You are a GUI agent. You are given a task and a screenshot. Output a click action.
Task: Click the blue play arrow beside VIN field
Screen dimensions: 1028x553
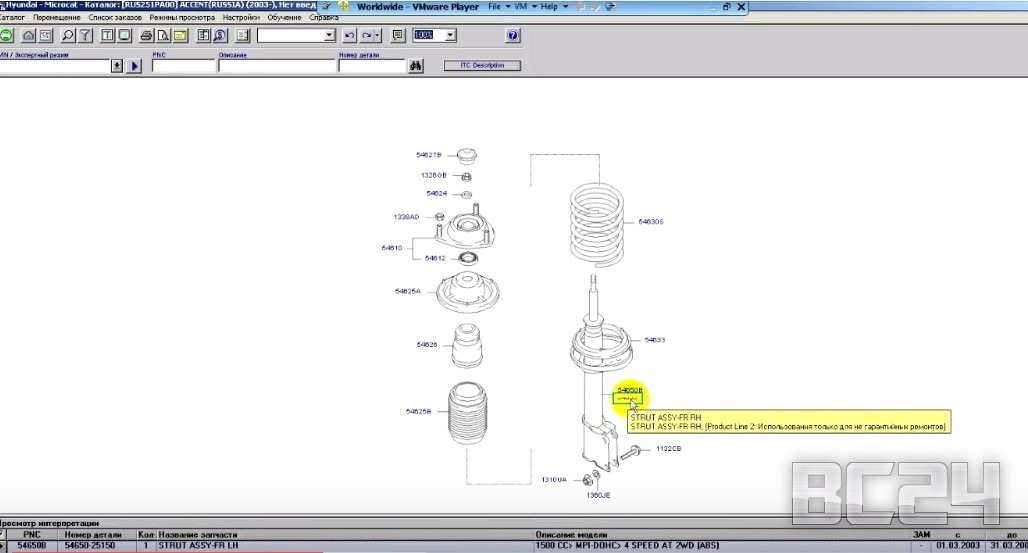tap(134, 66)
